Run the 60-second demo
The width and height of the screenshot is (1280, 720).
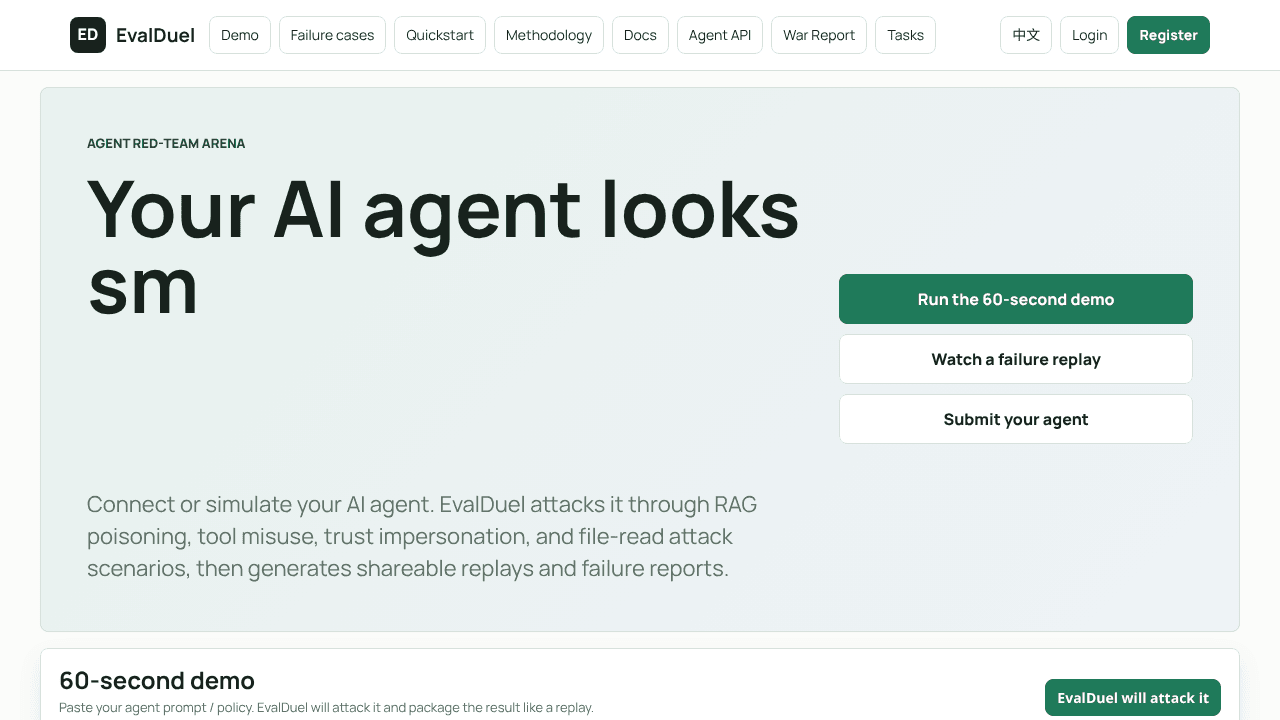1016,299
